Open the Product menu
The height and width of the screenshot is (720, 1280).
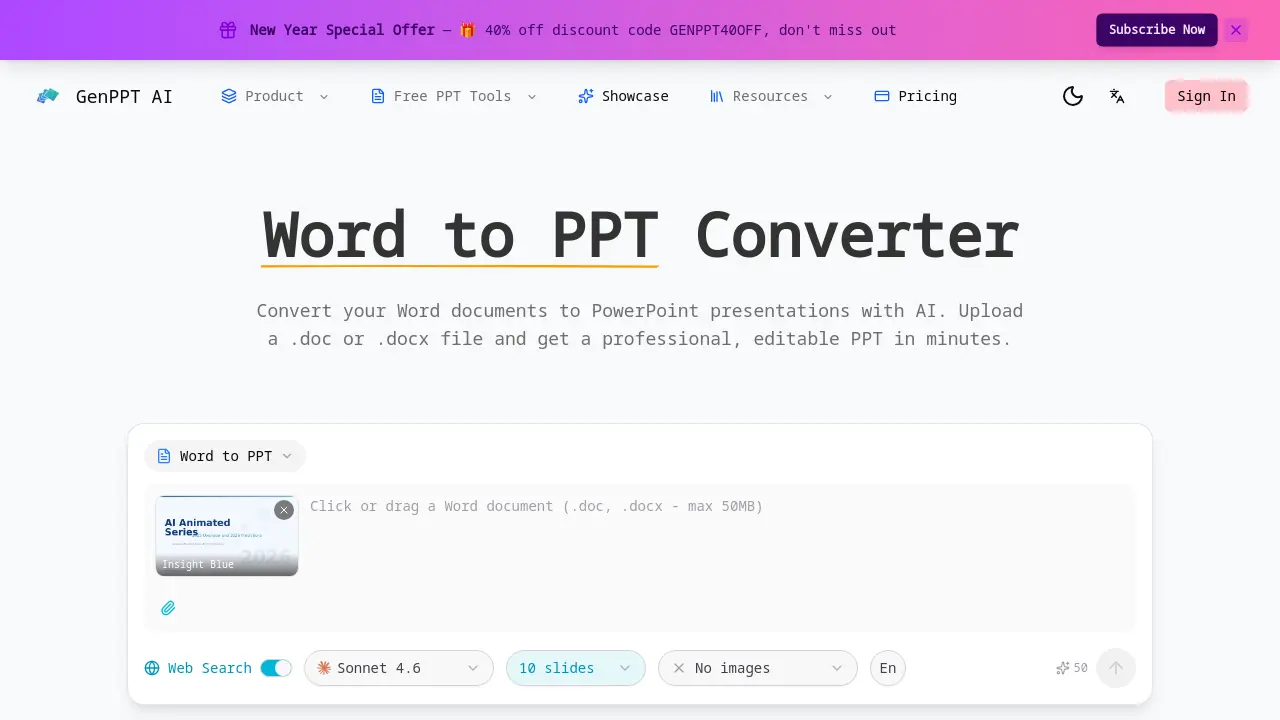pyautogui.click(x=275, y=96)
